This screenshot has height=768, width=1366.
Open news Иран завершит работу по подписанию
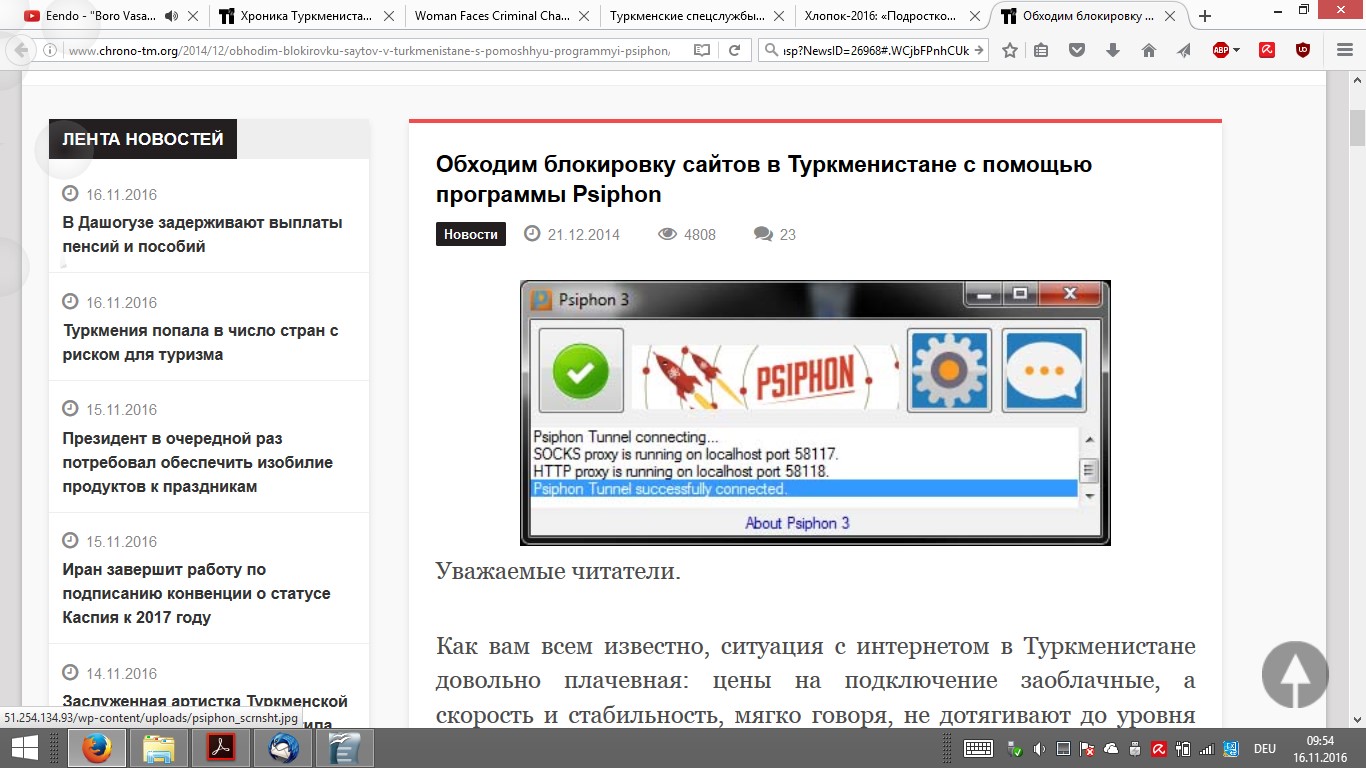(196, 593)
